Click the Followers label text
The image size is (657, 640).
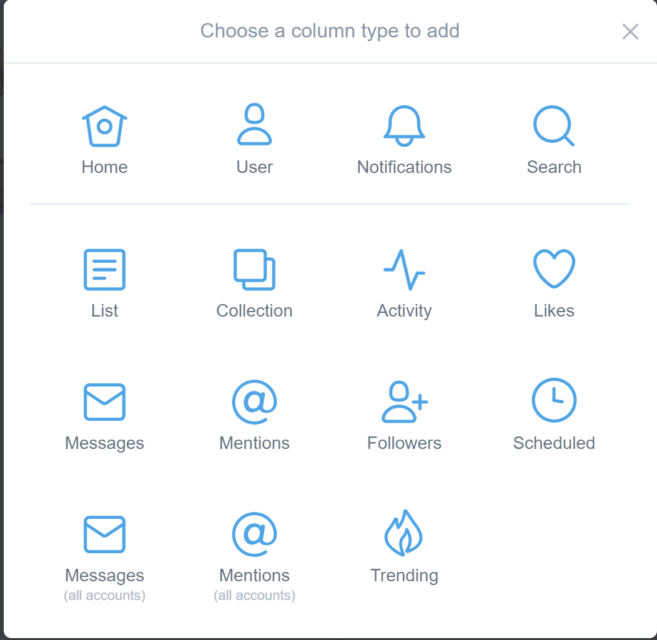click(x=404, y=443)
